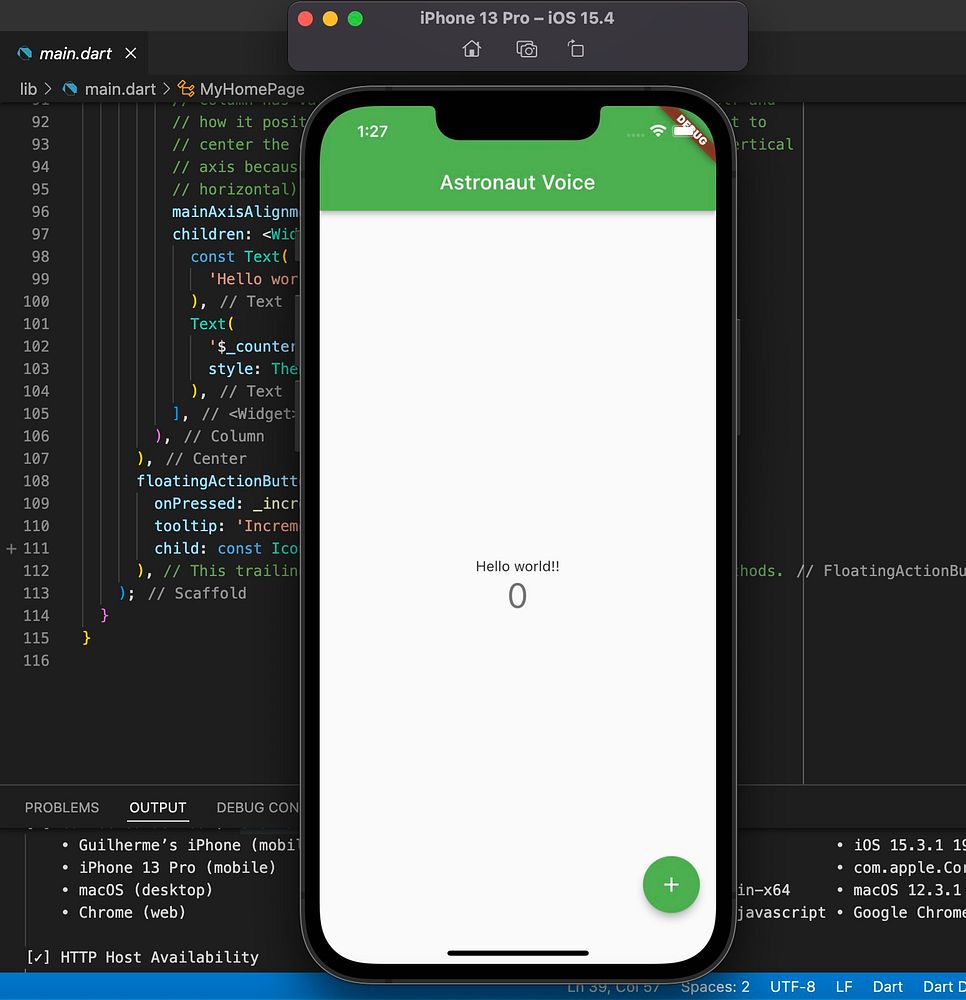
Task: Change line ending LF in status bar
Action: tap(844, 987)
